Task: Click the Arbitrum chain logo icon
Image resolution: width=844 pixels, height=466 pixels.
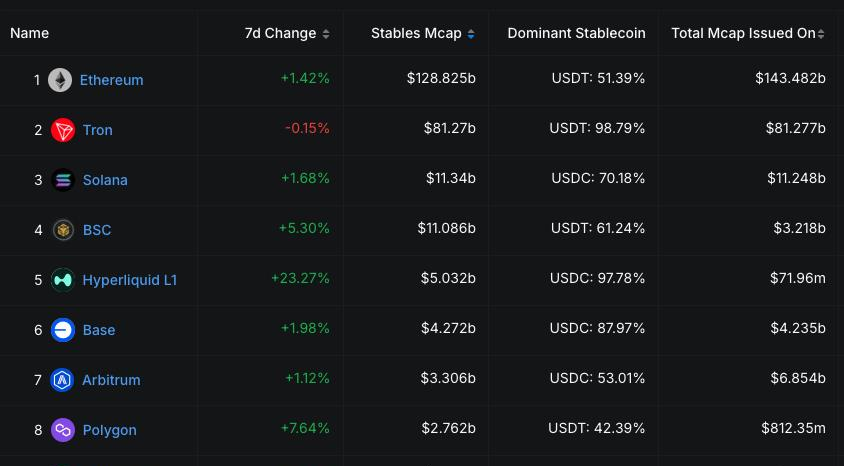Action: point(63,380)
